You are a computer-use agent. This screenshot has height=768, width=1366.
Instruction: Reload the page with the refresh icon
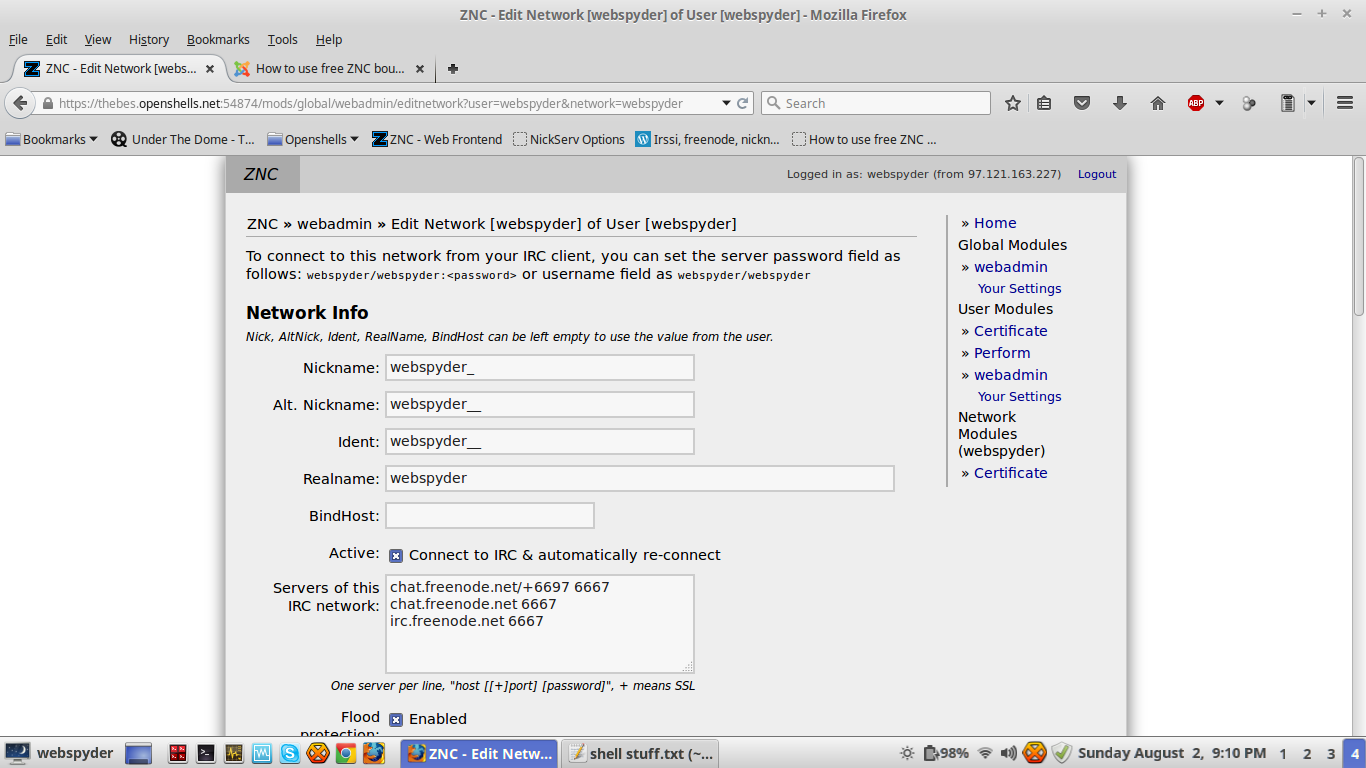(743, 103)
